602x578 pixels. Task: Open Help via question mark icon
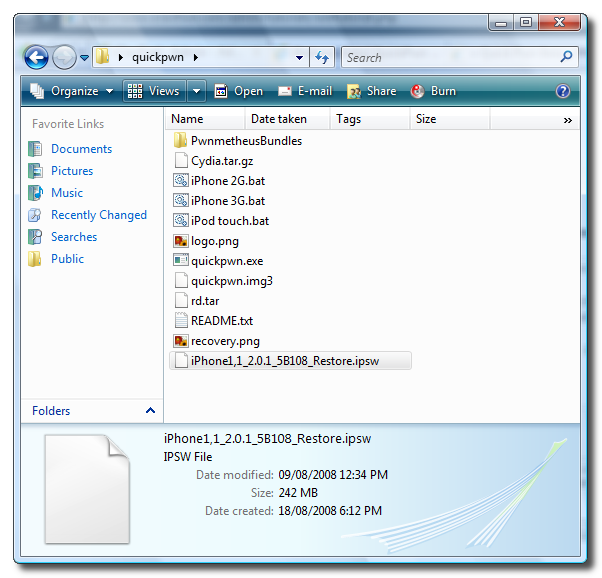(x=563, y=91)
